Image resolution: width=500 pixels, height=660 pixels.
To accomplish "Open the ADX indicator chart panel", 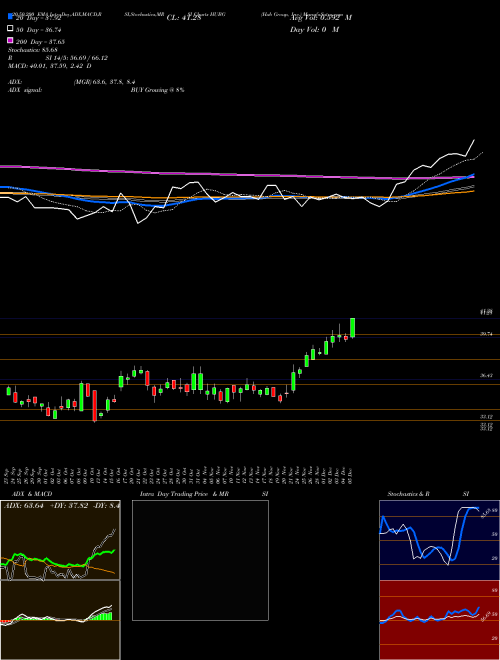I will 60,540.
